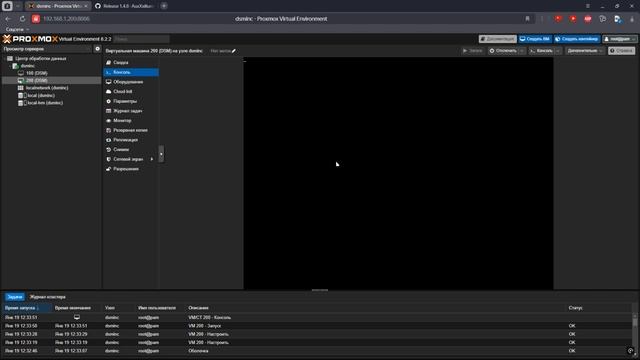The image size is (640, 360).
Task: Click the Proxmox logo
Action: (x=30, y=39)
